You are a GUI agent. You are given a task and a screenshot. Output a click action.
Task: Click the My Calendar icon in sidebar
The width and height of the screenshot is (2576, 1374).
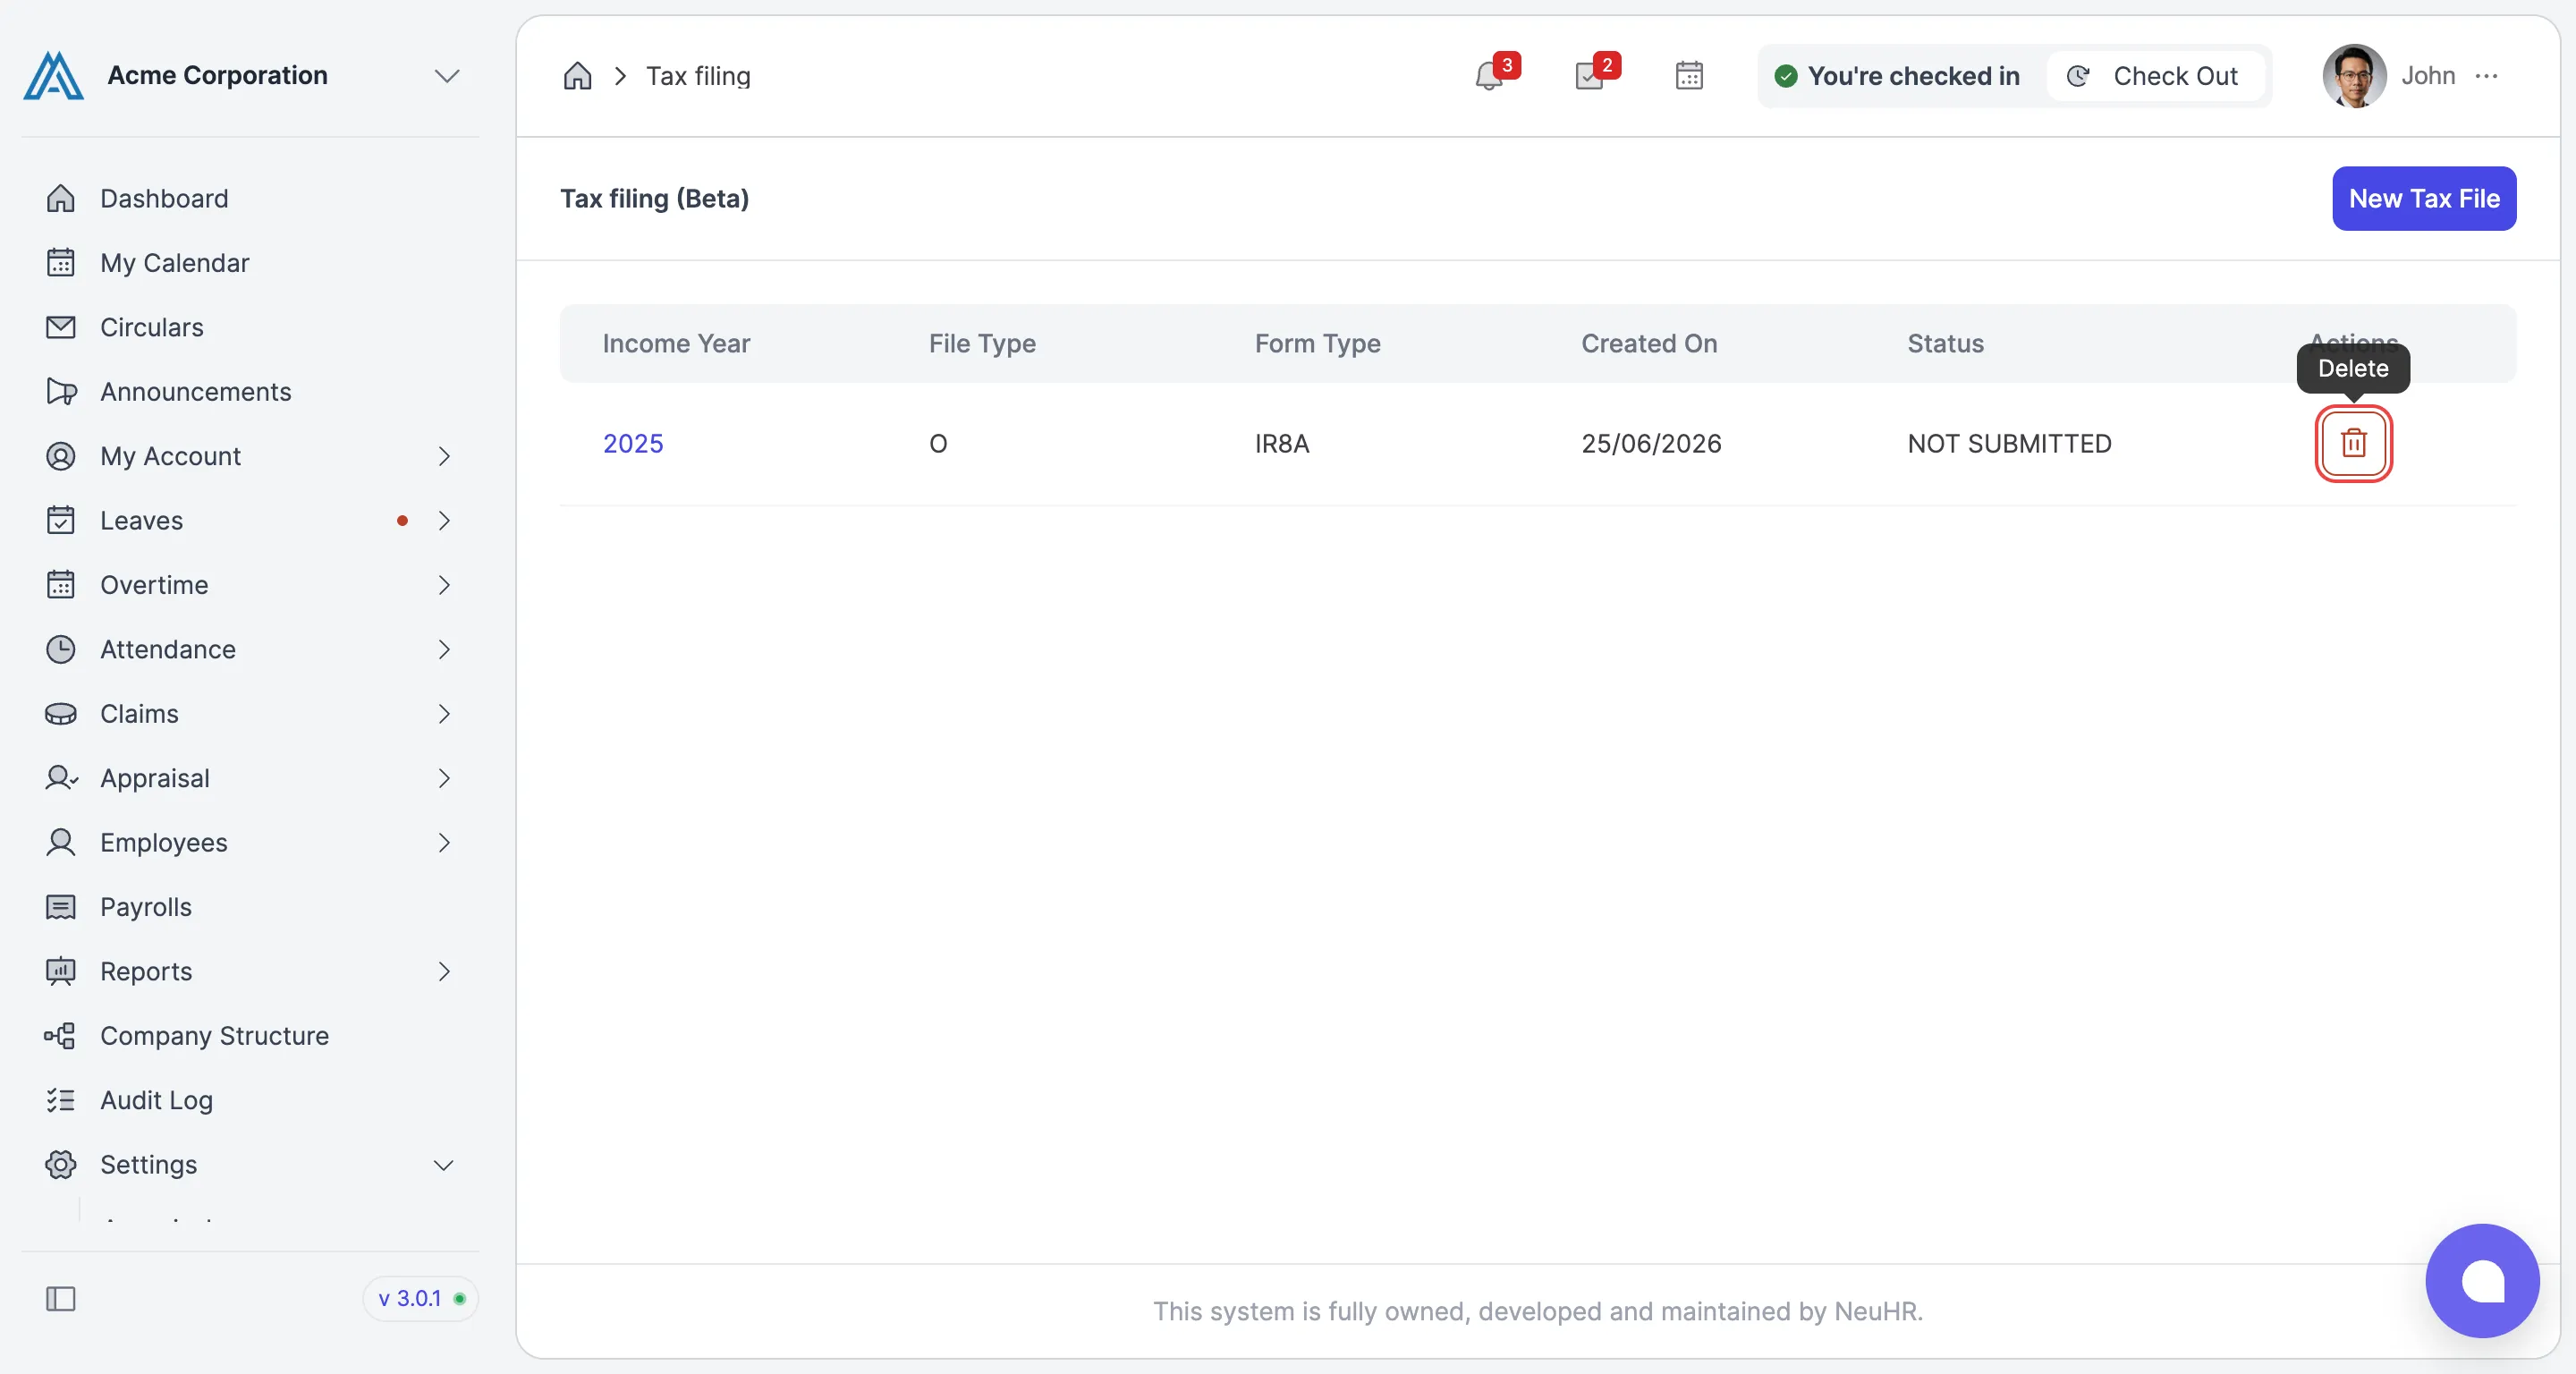tap(61, 263)
